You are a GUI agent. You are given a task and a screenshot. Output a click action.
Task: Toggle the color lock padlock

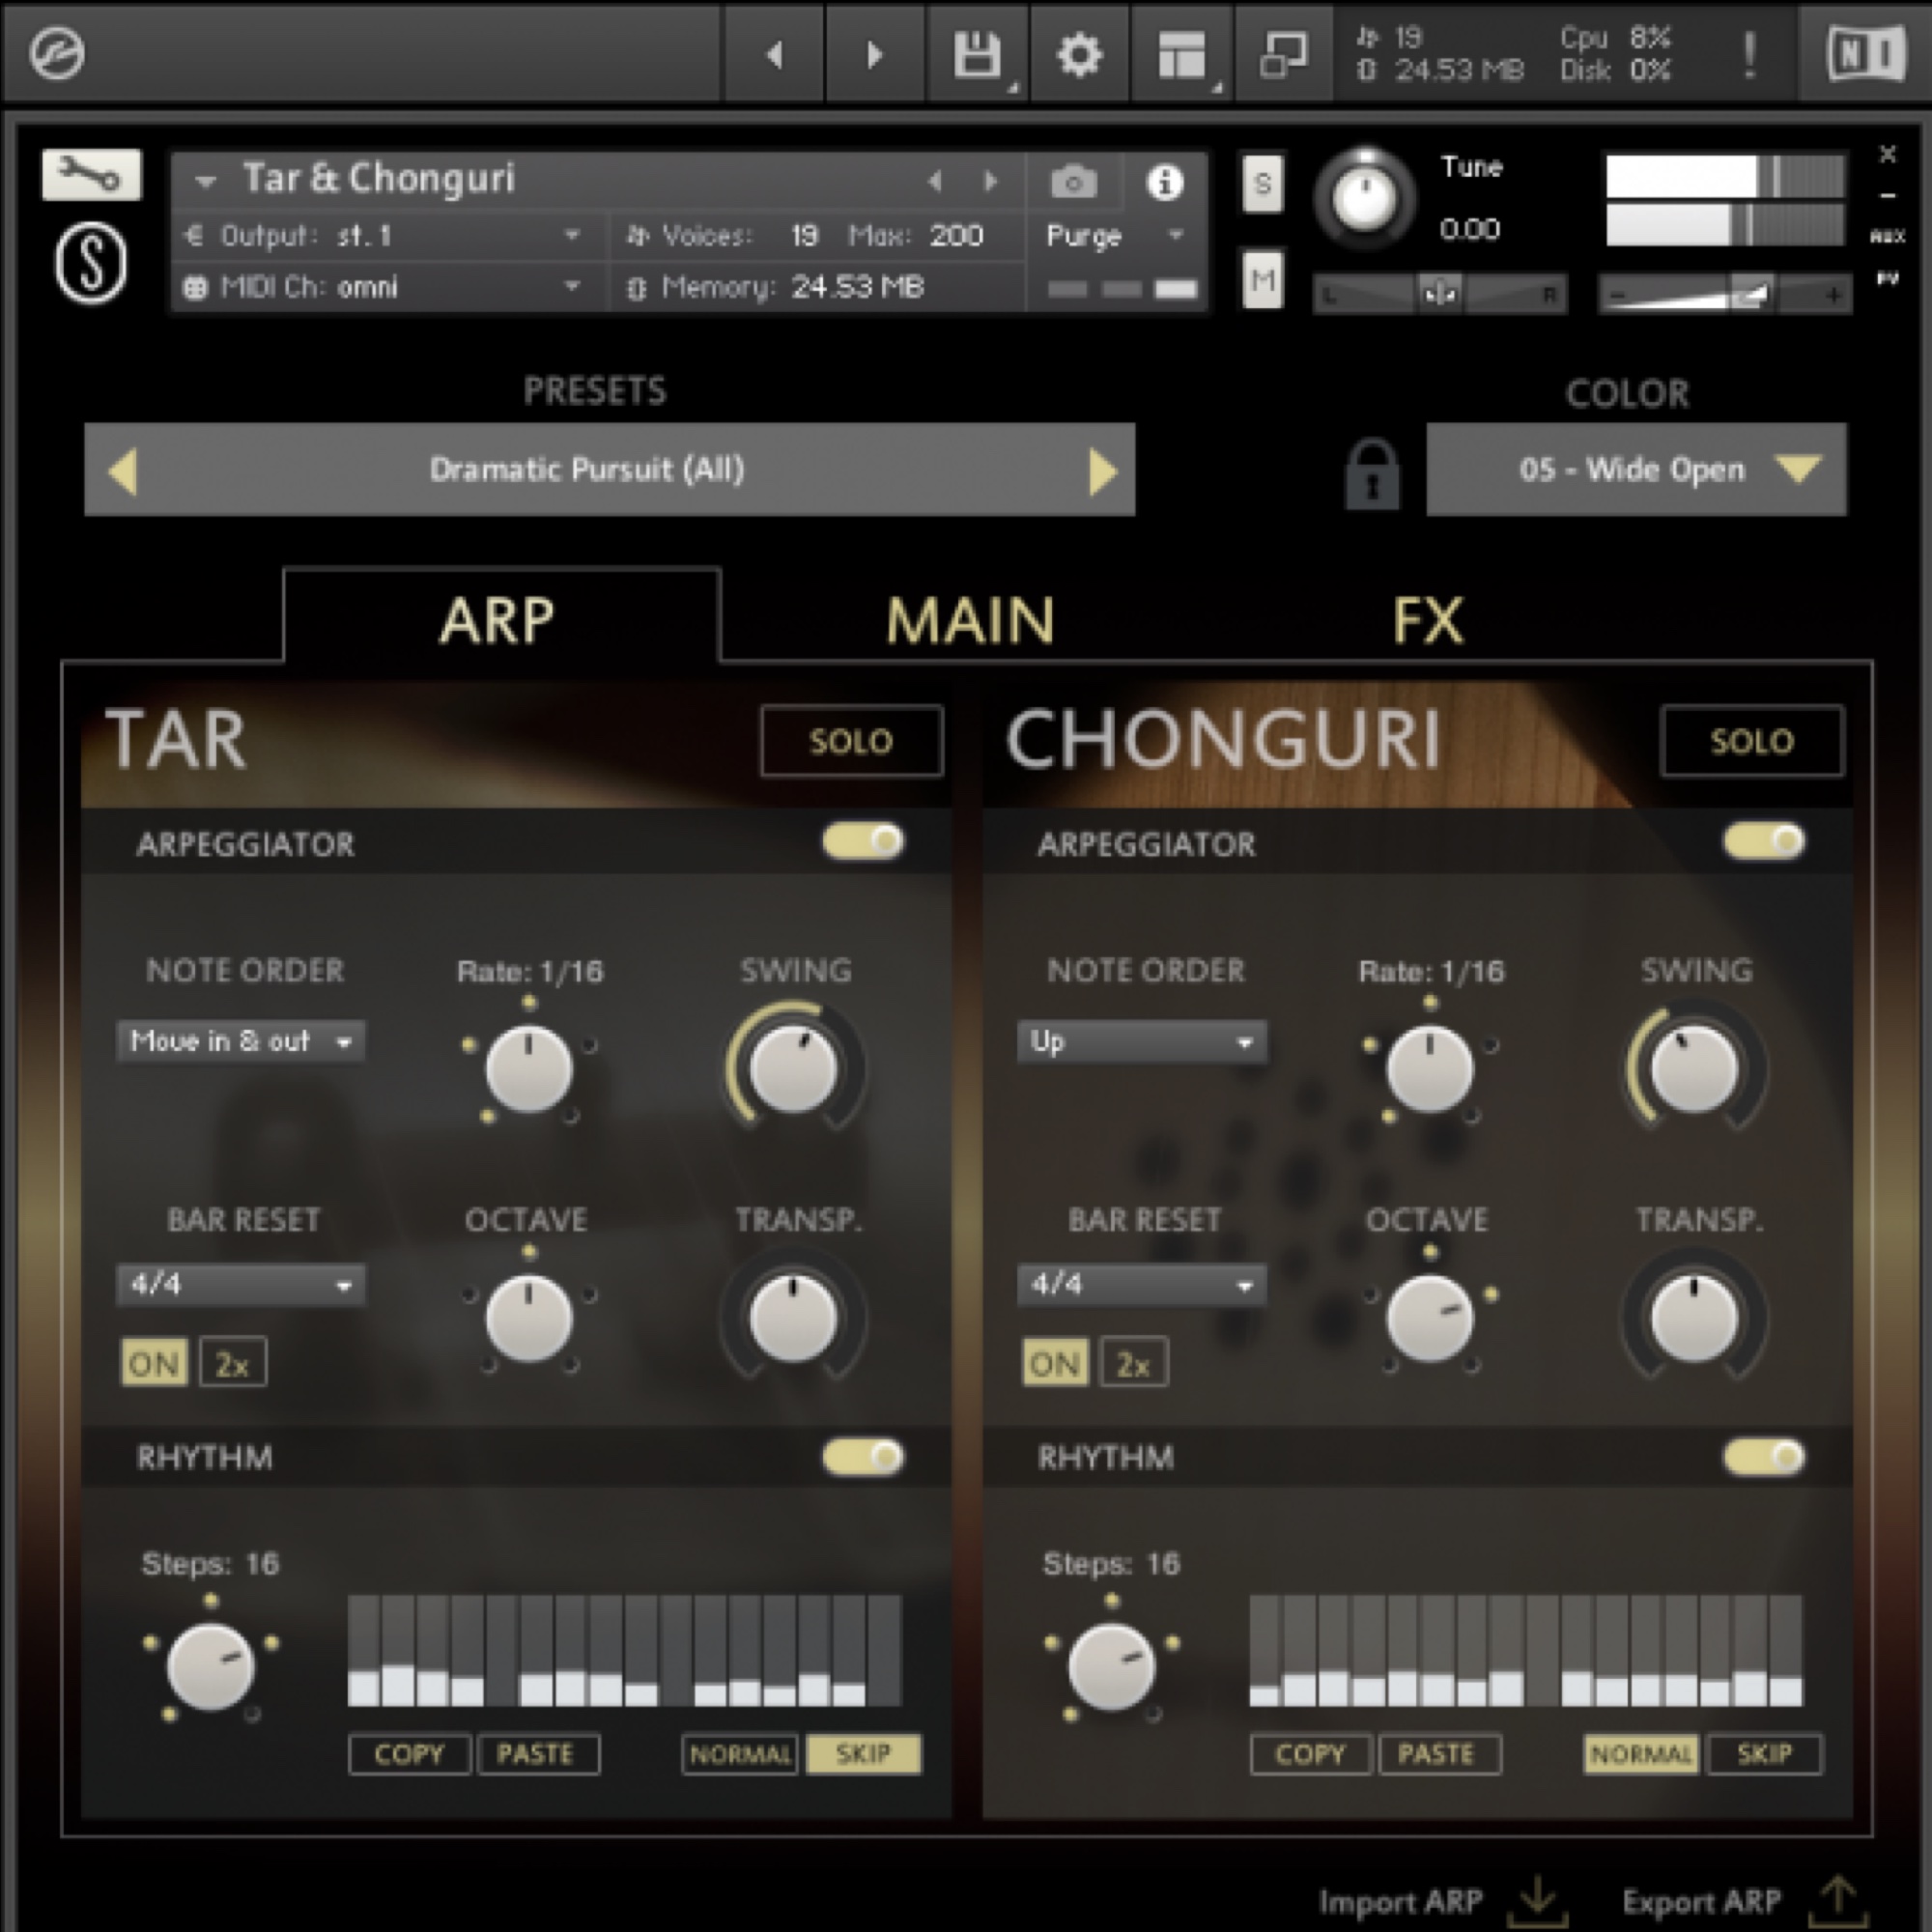pyautogui.click(x=1372, y=473)
